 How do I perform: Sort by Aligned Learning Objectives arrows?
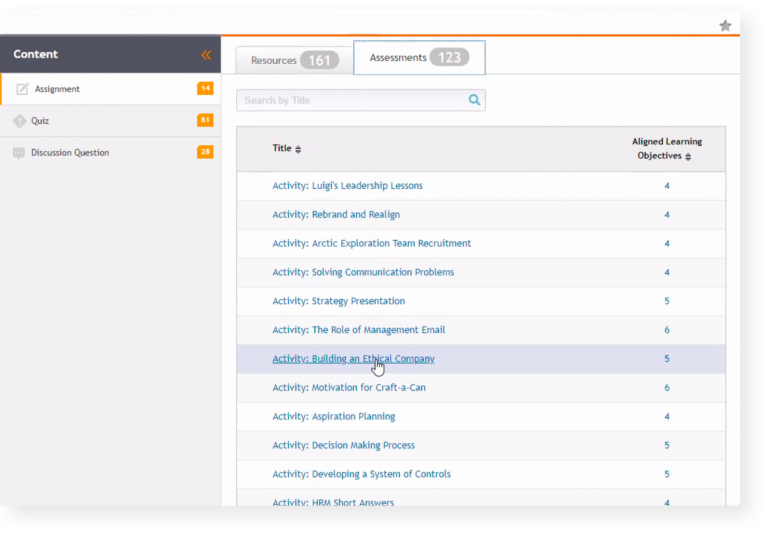click(x=688, y=156)
